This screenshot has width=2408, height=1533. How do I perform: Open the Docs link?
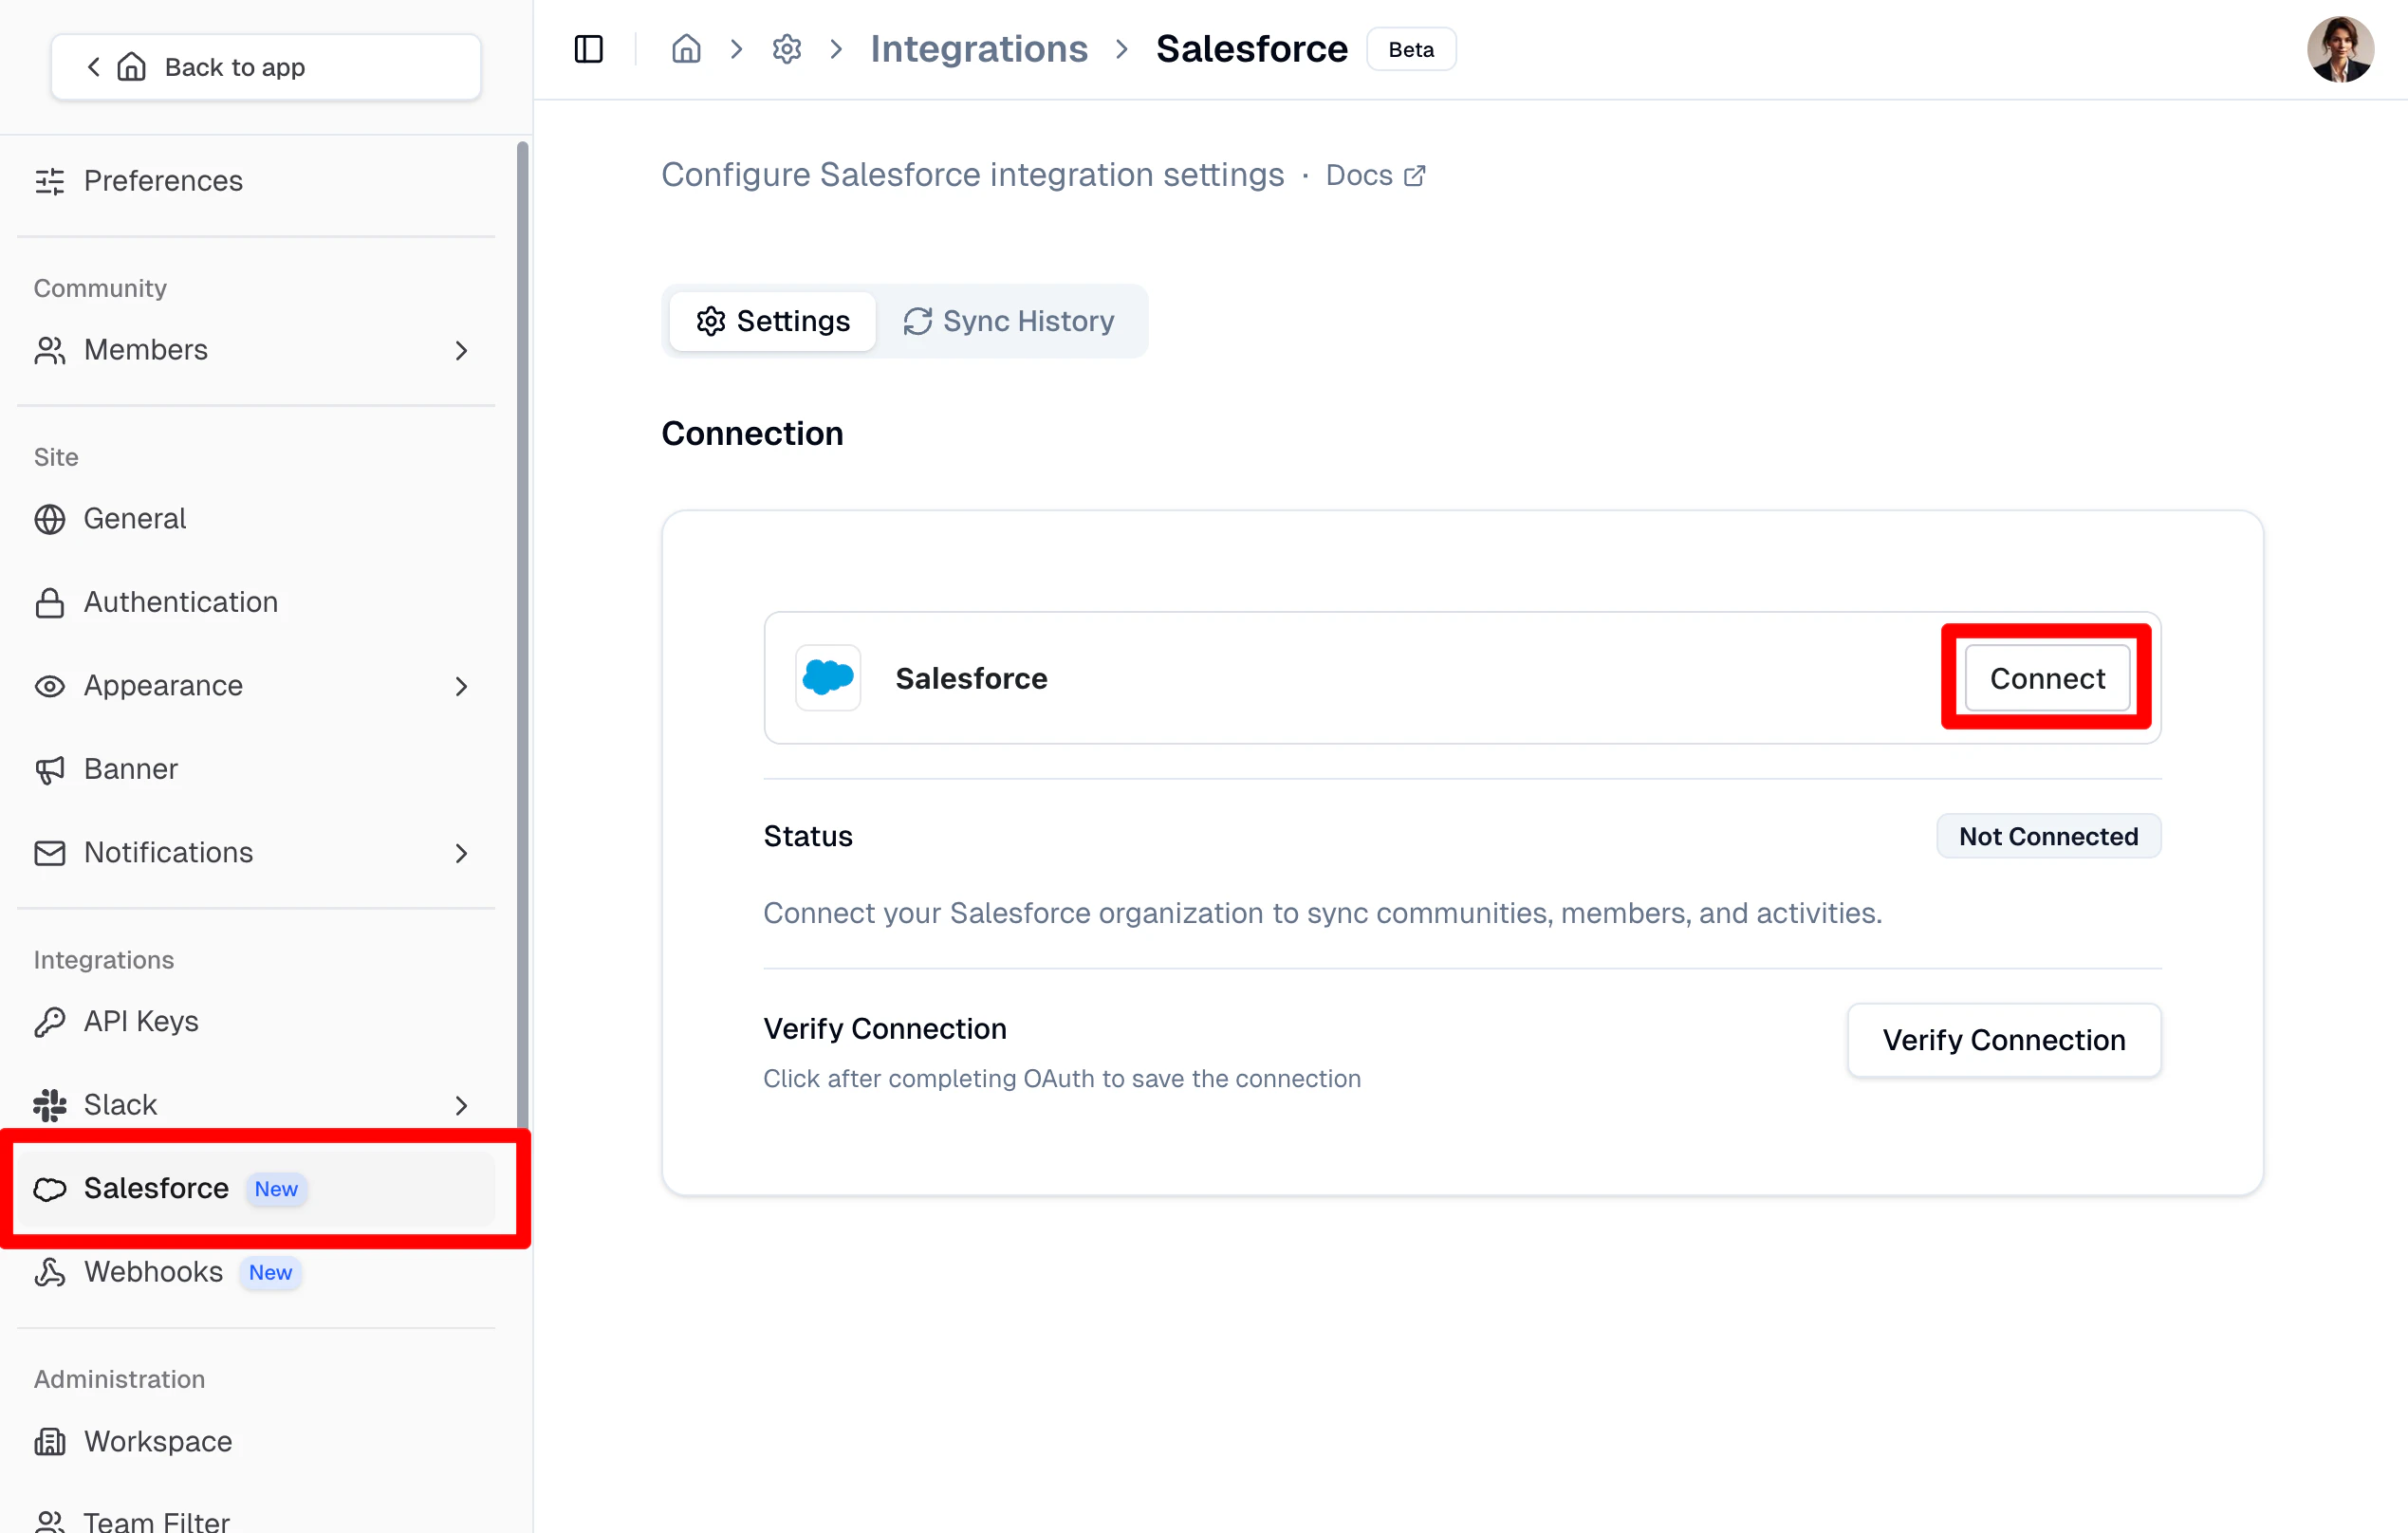(x=1375, y=176)
